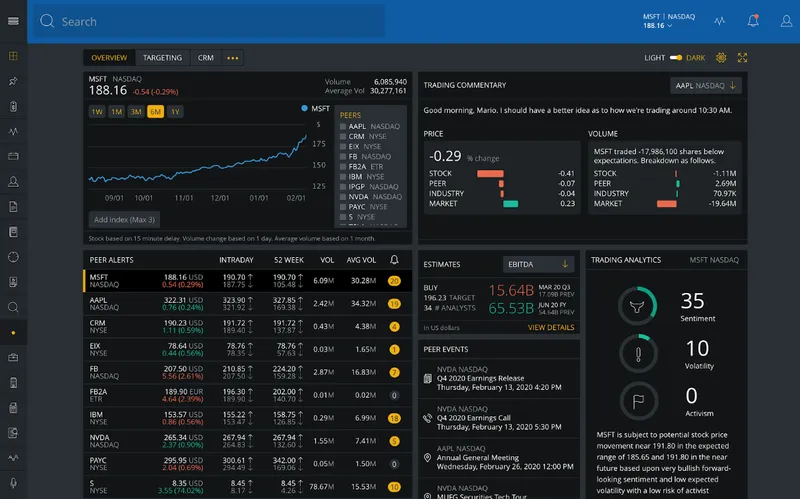Image resolution: width=800 pixels, height=499 pixels.
Task: Select the 1M chart range
Action: (x=116, y=112)
